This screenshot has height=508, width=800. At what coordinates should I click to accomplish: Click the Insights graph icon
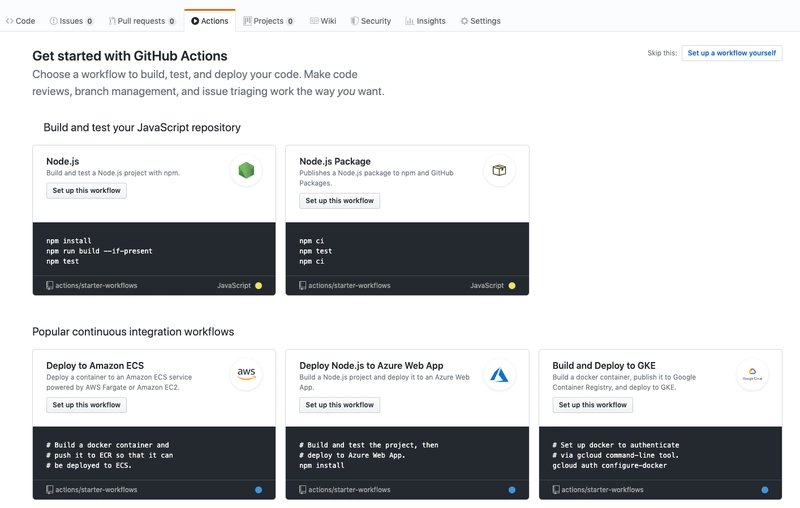tap(409, 21)
